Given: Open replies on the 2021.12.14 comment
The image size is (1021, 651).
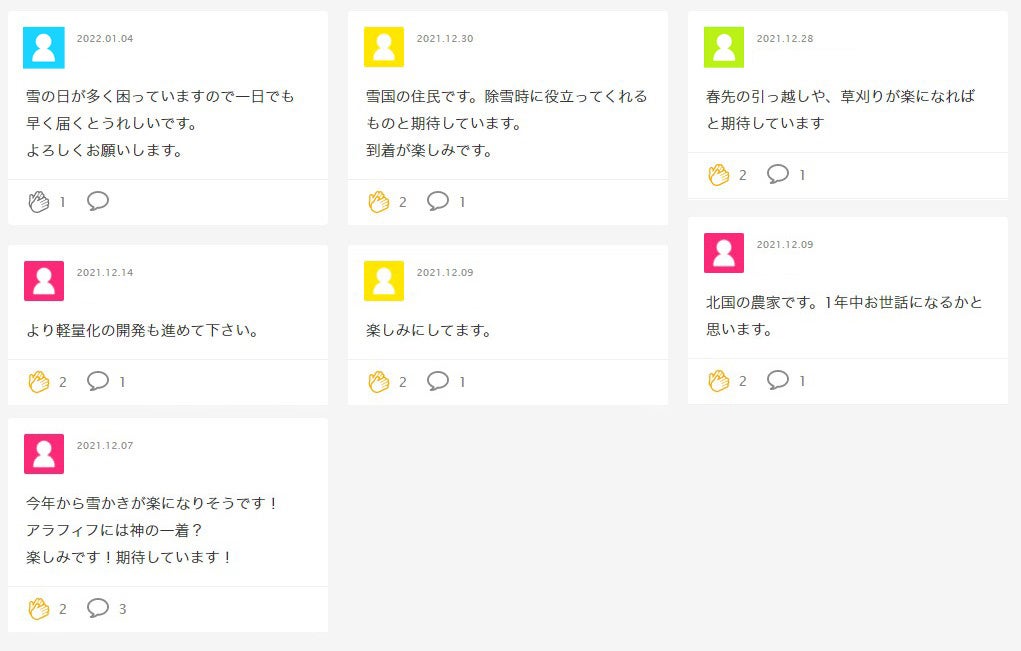Looking at the screenshot, I should (98, 381).
